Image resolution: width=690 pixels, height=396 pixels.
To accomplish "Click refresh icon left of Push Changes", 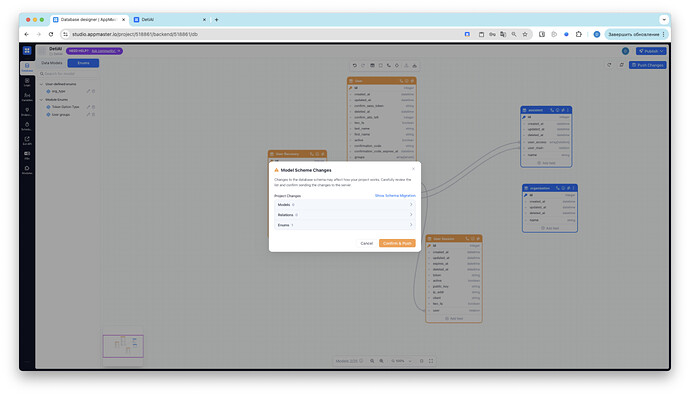I will click(609, 65).
